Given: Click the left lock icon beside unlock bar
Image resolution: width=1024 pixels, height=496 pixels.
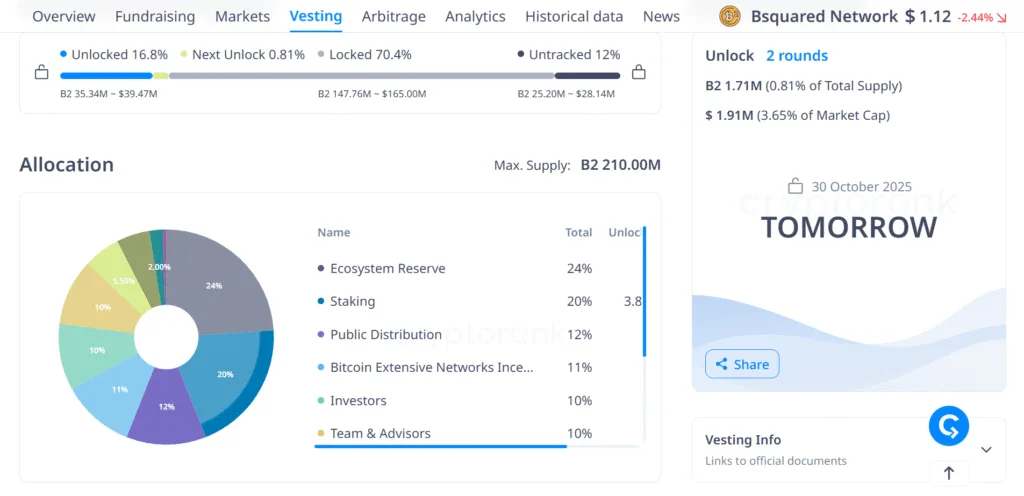Looking at the screenshot, I should tap(41, 73).
